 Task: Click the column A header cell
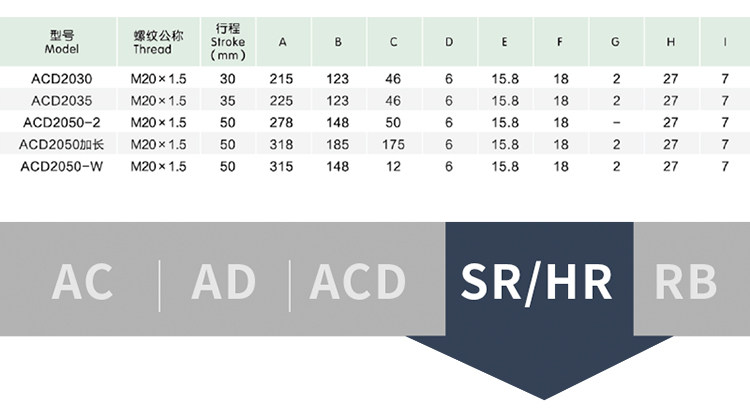click(283, 41)
